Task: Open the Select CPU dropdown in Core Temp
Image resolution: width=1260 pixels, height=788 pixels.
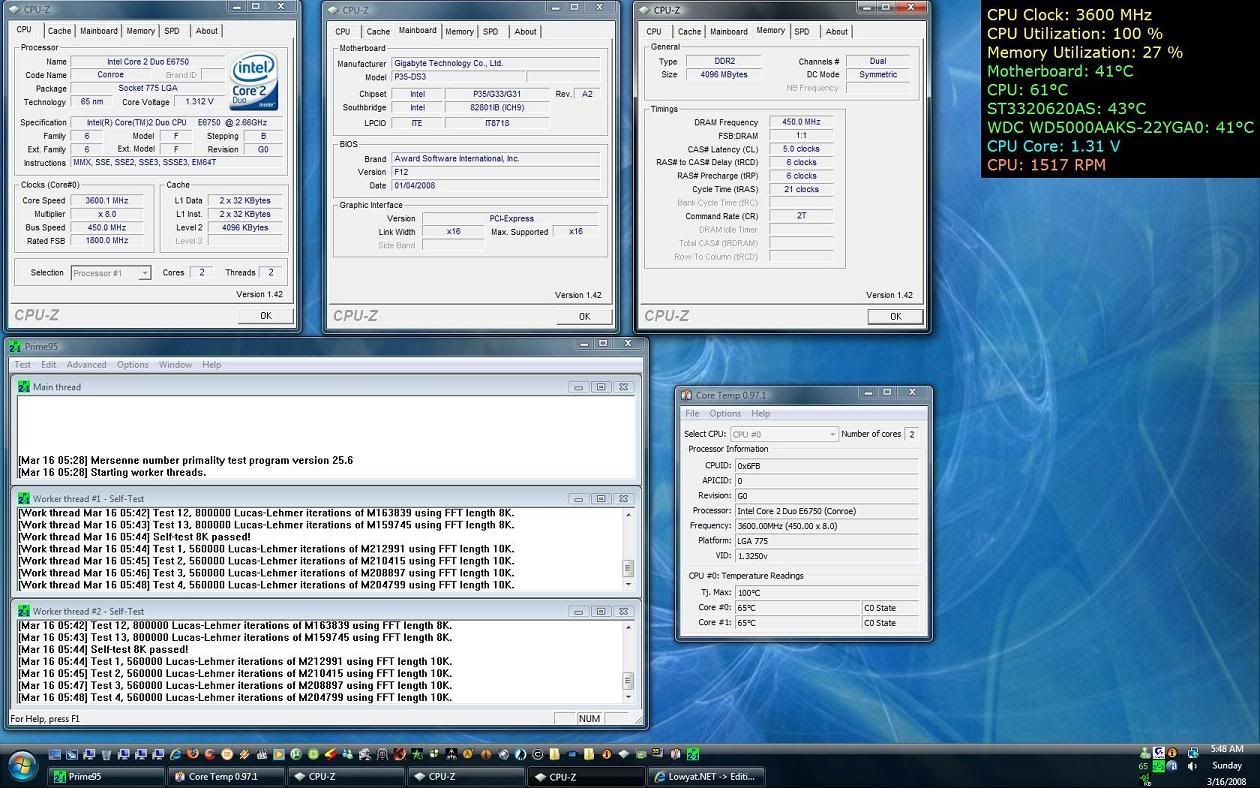Action: 831,434
